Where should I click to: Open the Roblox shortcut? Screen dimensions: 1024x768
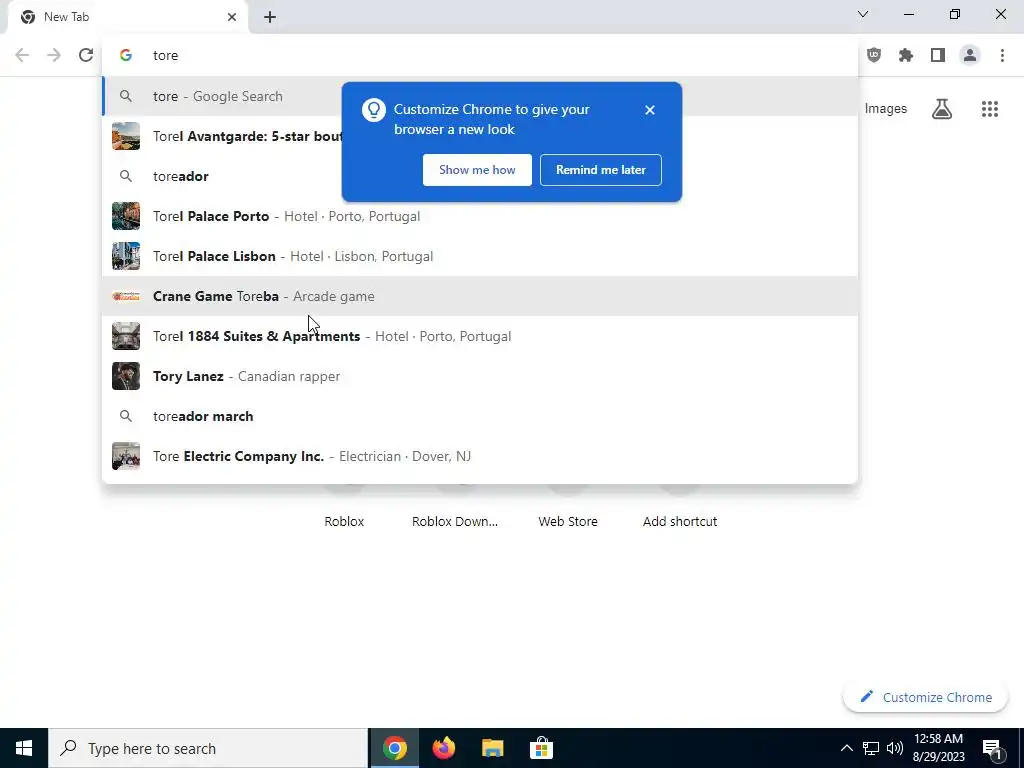[344, 521]
